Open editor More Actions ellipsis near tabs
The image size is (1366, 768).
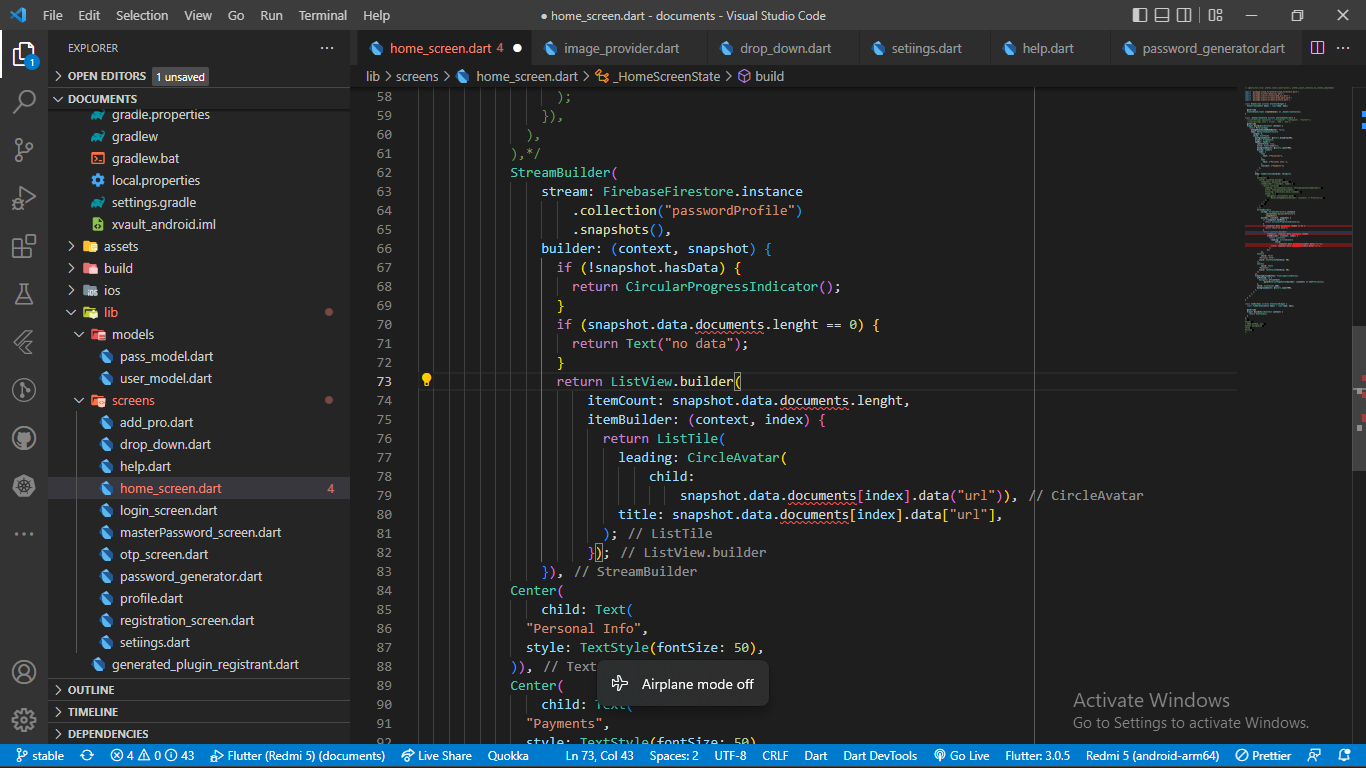1344,48
